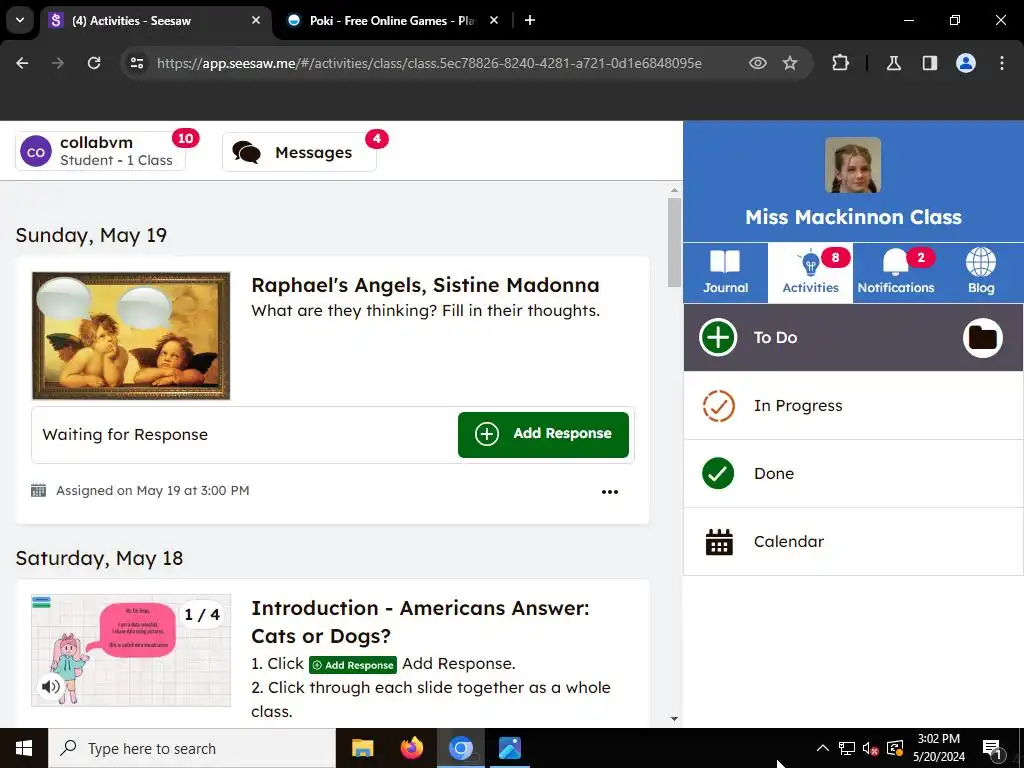1024x768 pixels.
Task: Open the Journal tab
Action: click(725, 273)
